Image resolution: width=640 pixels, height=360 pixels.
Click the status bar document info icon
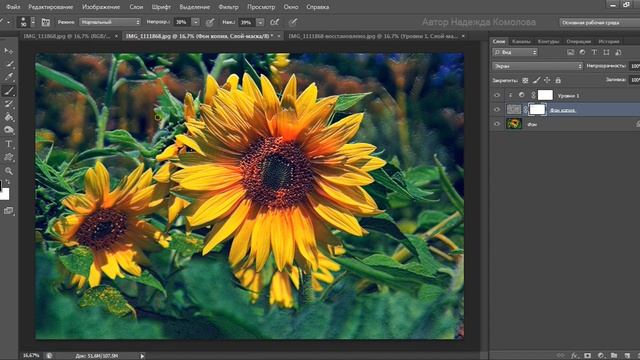[49, 356]
